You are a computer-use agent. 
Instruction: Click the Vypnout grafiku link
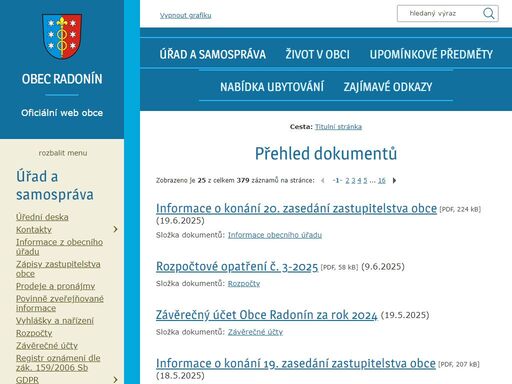[x=185, y=15]
